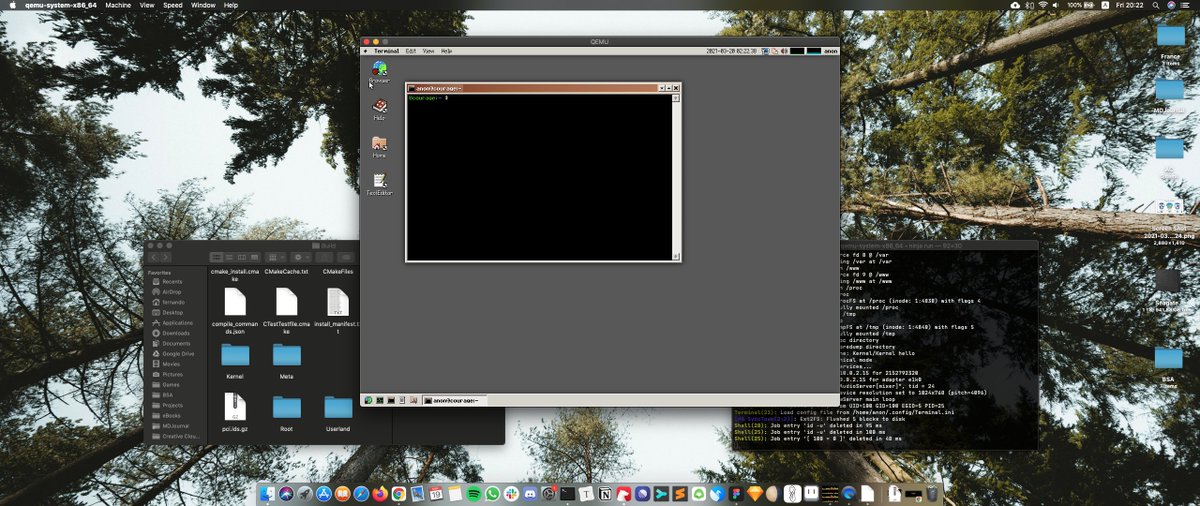Click the CPU graph applet in SerenityOS menubar
1200x506 pixels.
pyautogui.click(x=797, y=50)
